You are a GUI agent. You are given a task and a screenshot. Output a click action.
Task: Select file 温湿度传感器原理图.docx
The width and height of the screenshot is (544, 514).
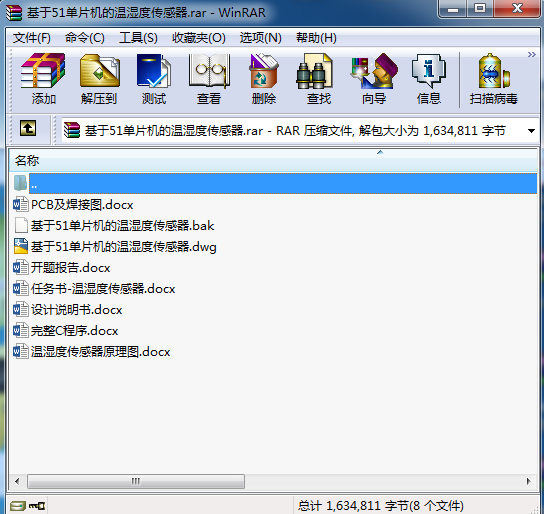pos(100,352)
